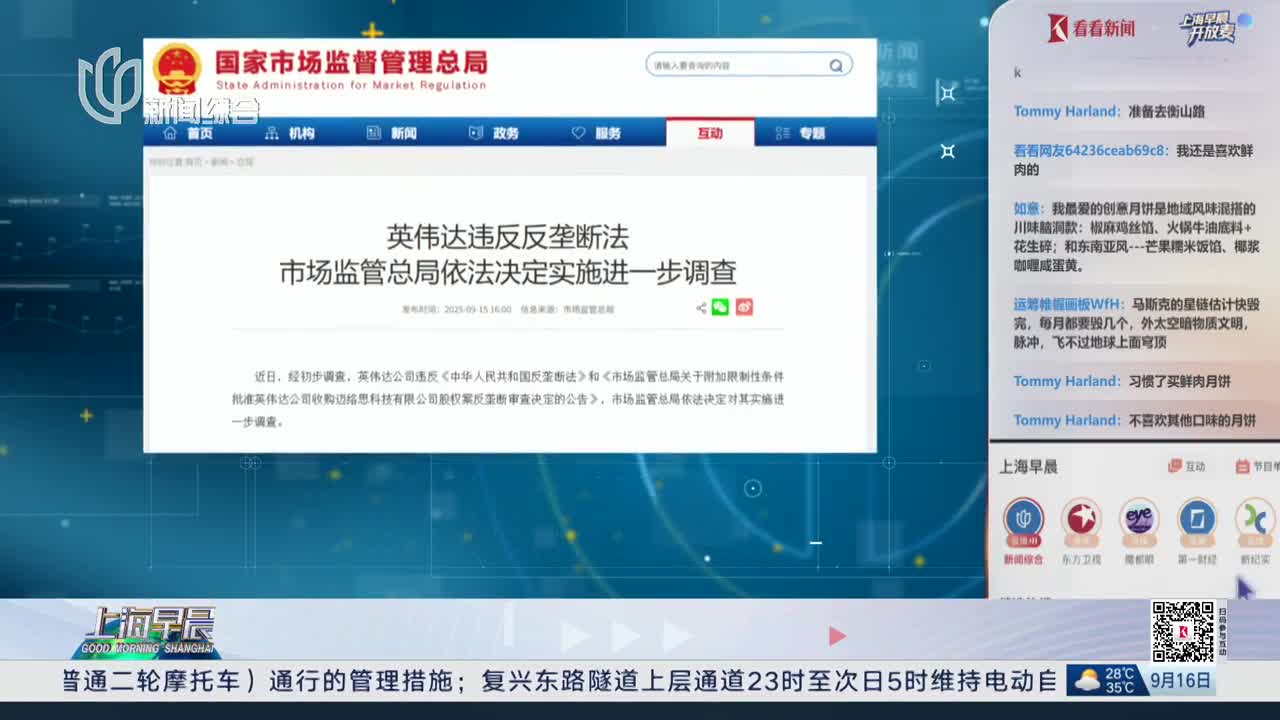Image resolution: width=1280 pixels, height=720 pixels.
Task: Click the search field on the market regulation site
Action: [748, 65]
